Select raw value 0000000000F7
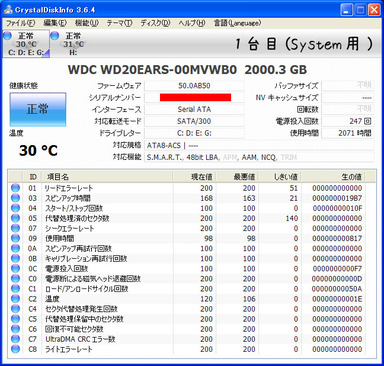This screenshot has height=366, width=384. coord(337,269)
